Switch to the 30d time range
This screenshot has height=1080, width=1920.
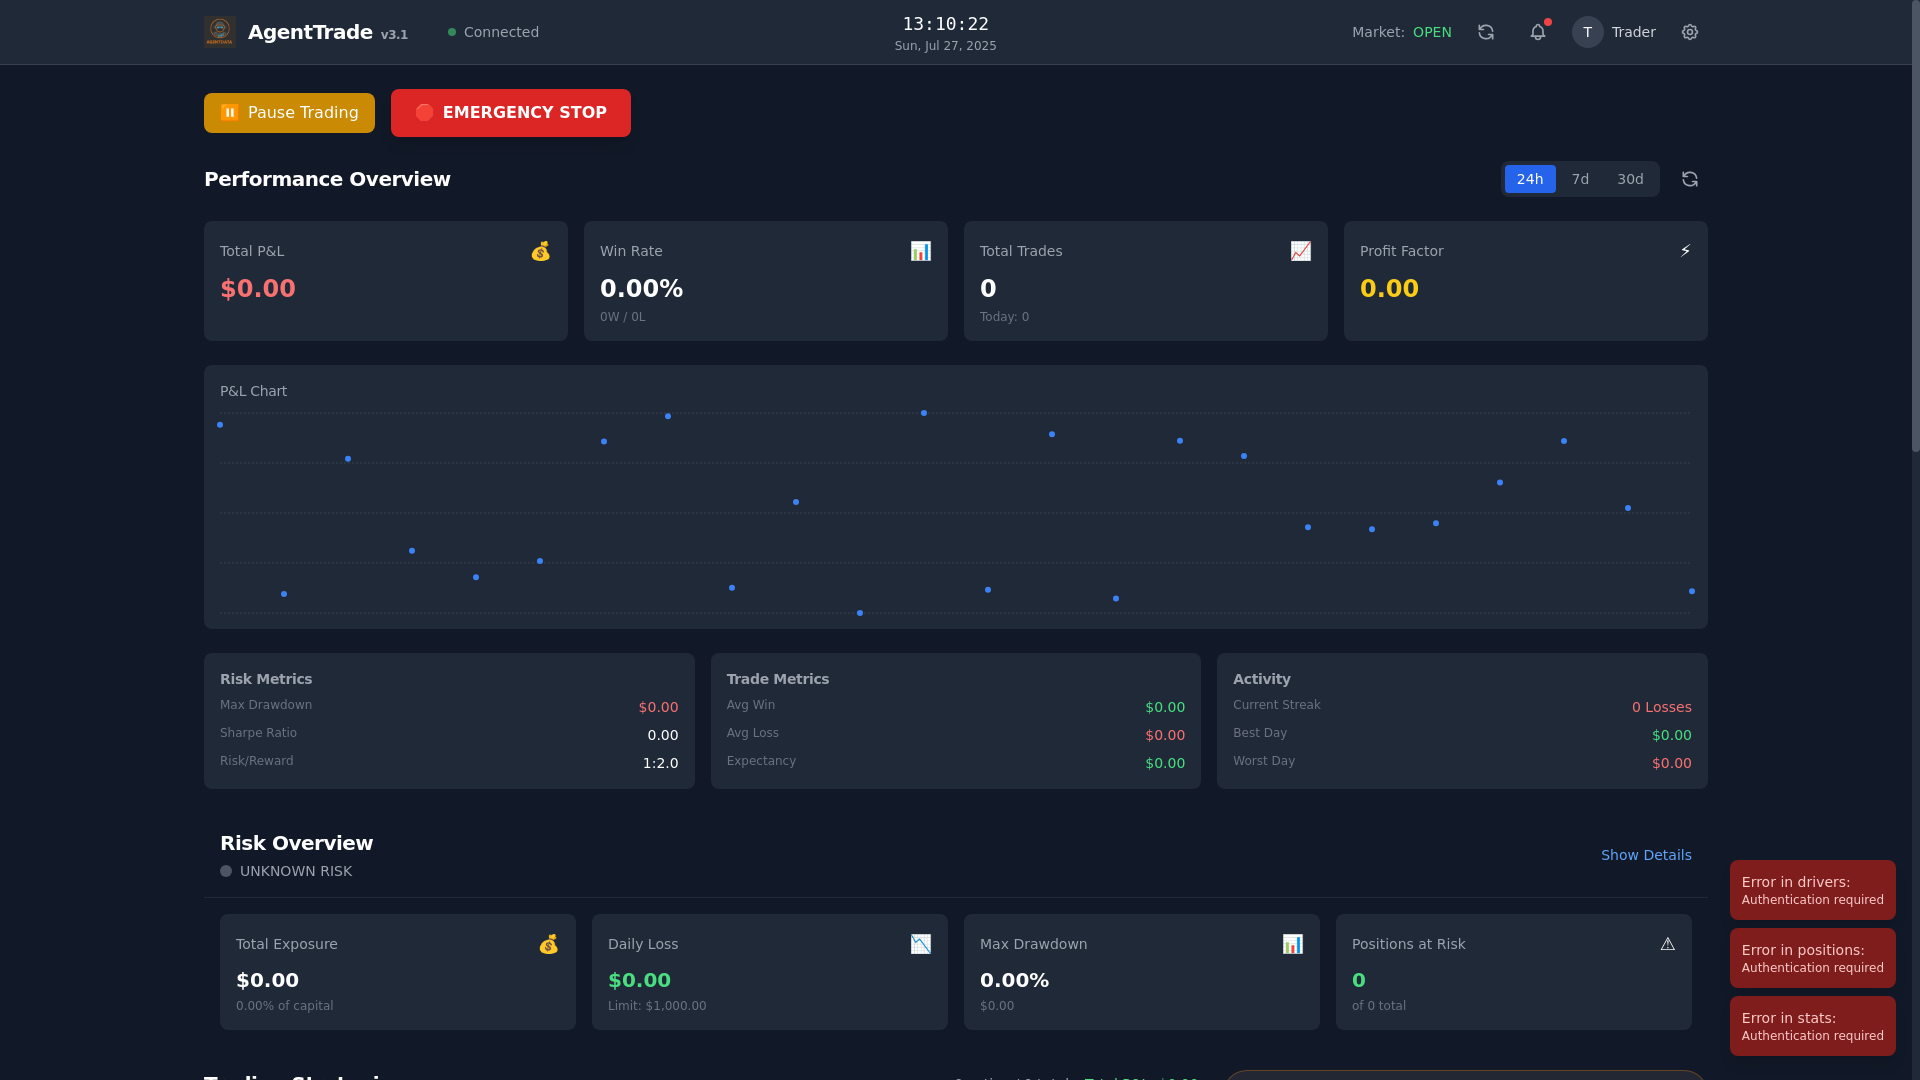coord(1630,179)
